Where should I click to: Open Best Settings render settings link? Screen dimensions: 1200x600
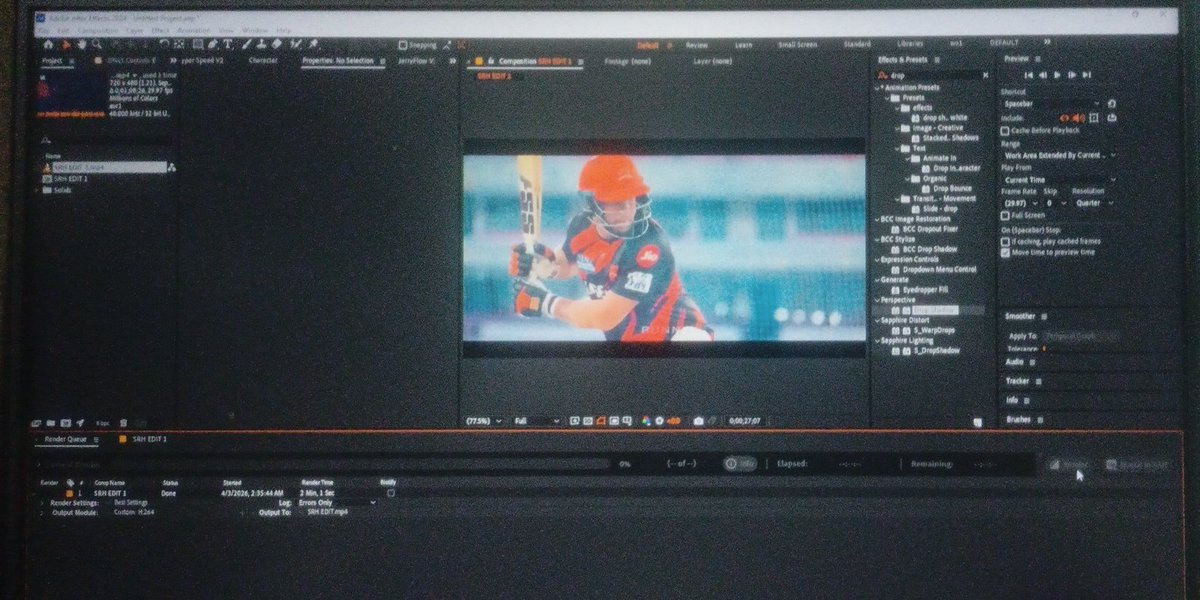(131, 502)
